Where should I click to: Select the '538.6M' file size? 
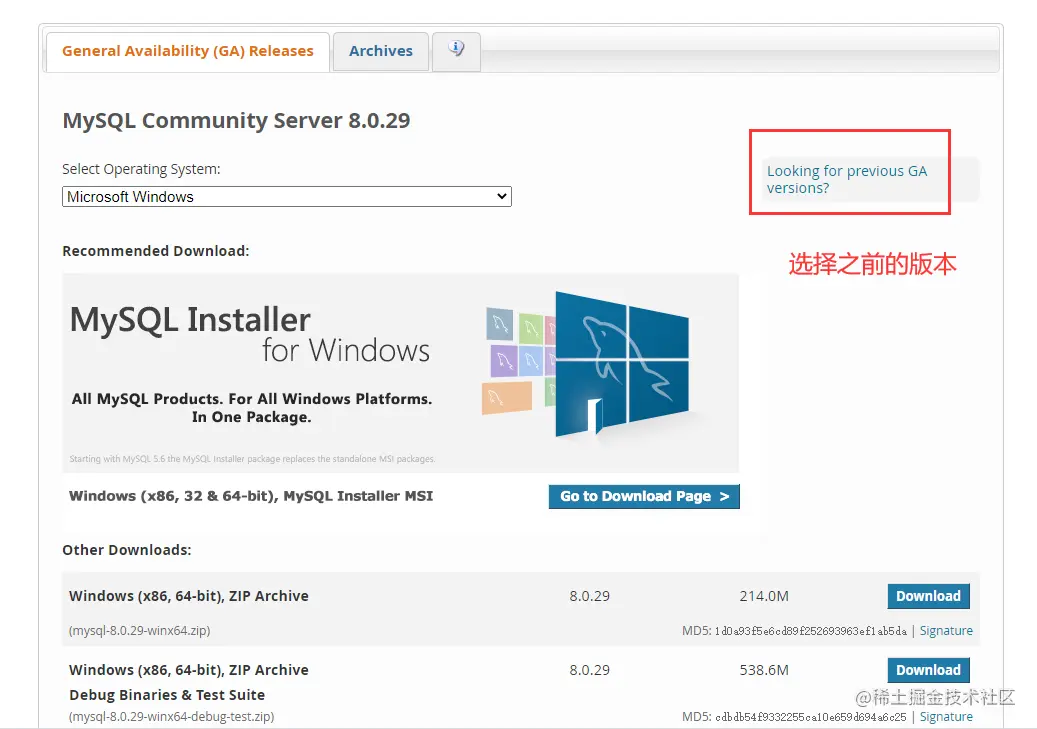pyautogui.click(x=764, y=670)
